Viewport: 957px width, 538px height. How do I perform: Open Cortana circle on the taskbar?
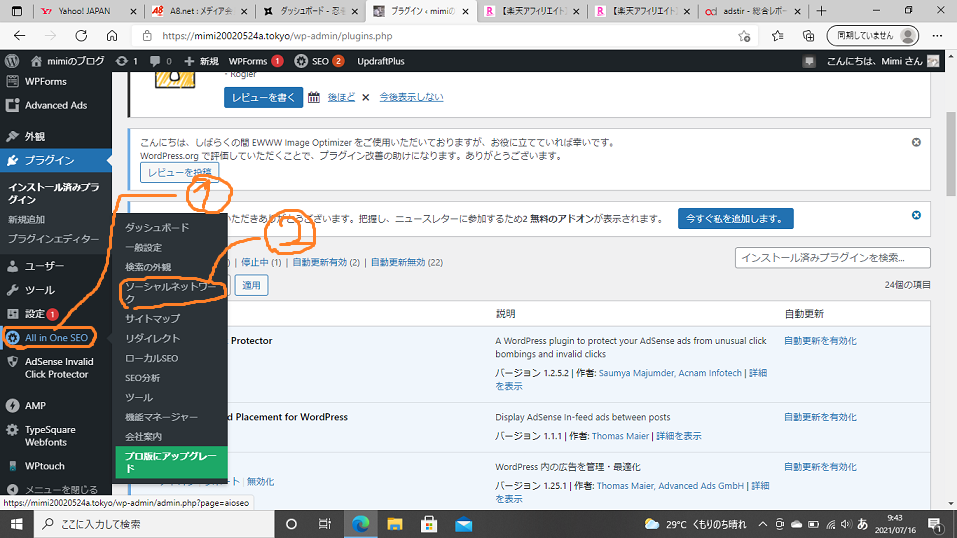tap(291, 524)
